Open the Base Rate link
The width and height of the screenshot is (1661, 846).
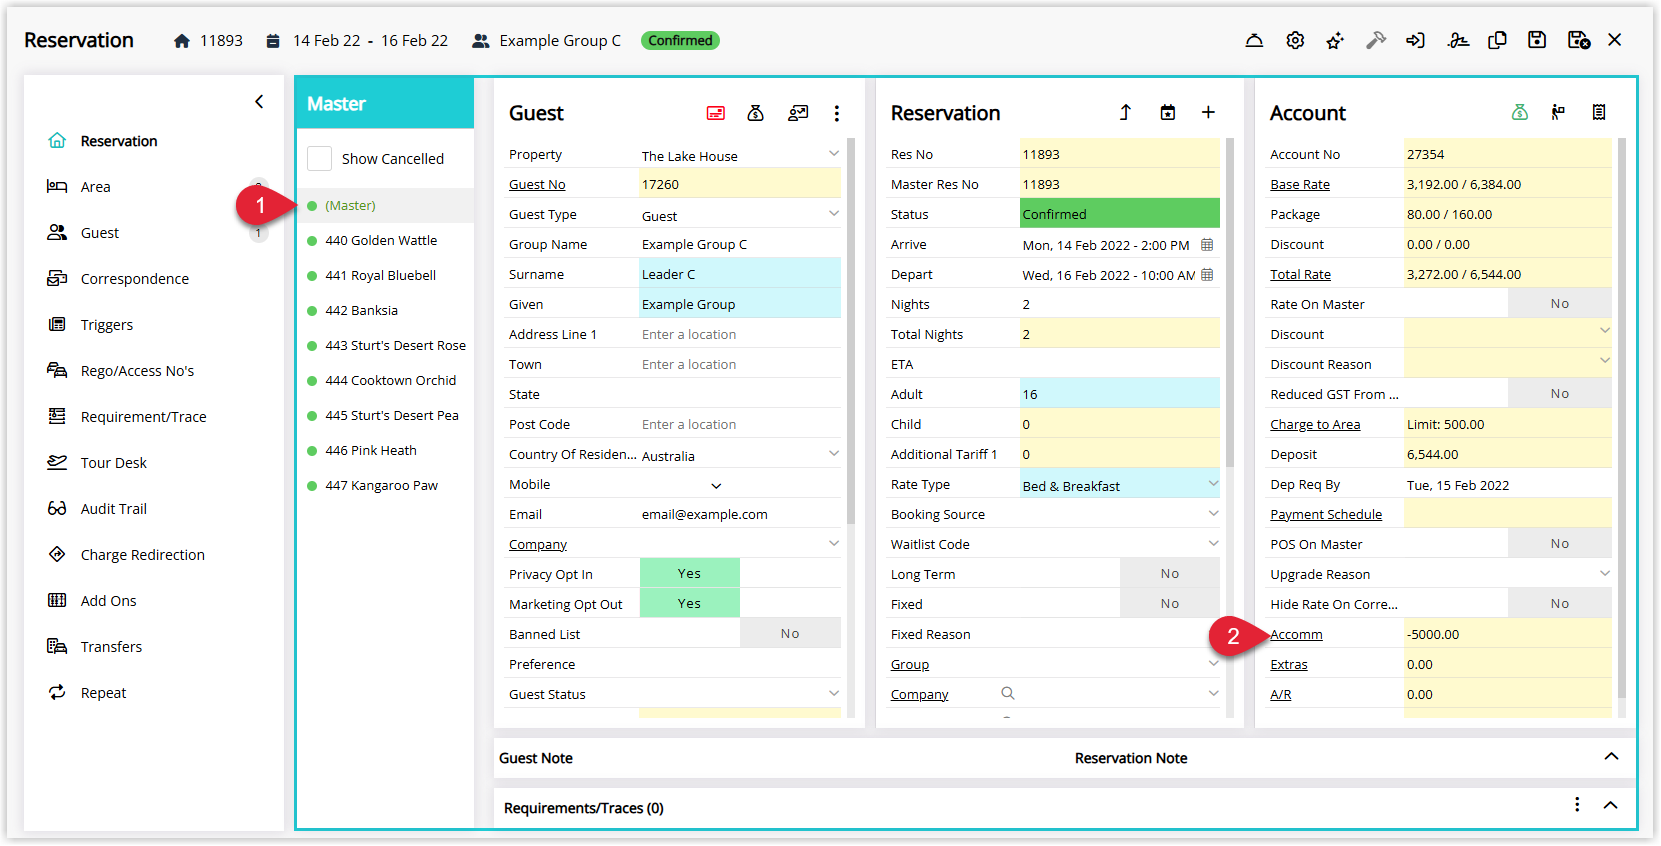(1300, 185)
